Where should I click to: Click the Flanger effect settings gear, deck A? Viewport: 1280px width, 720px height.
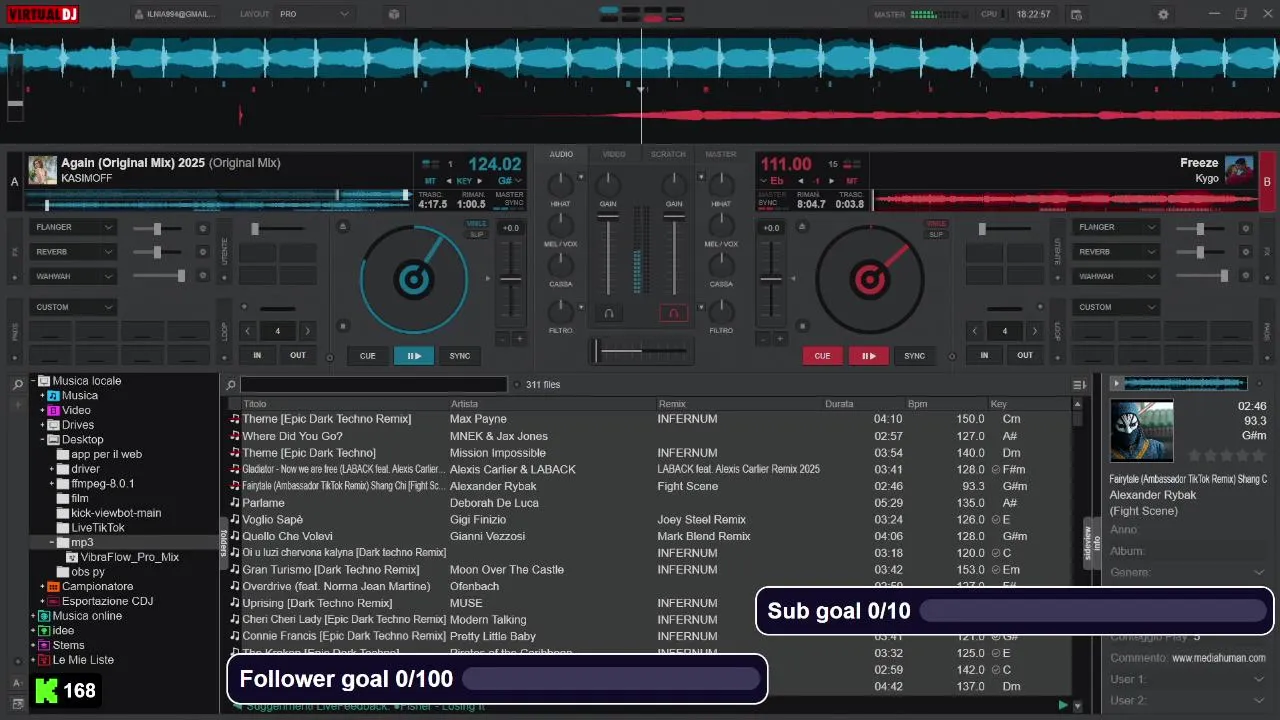(x=203, y=228)
